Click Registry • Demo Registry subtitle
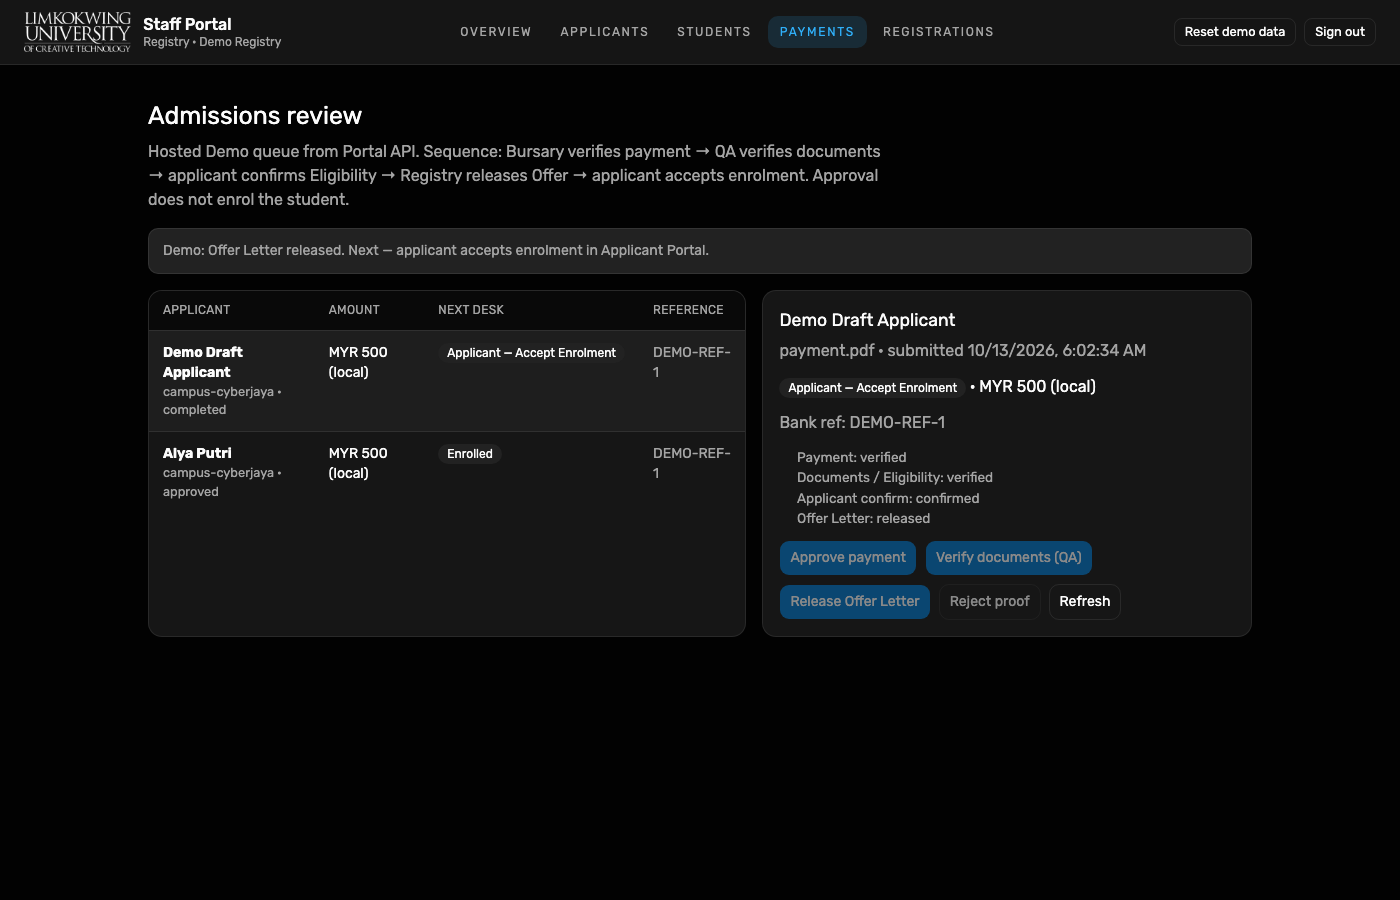The width and height of the screenshot is (1400, 900). (212, 42)
